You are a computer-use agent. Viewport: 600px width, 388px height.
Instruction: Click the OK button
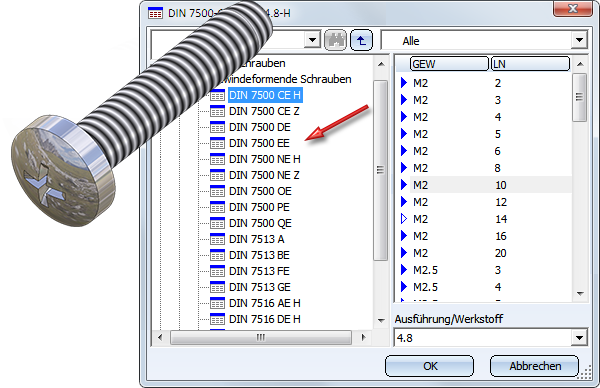(429, 366)
